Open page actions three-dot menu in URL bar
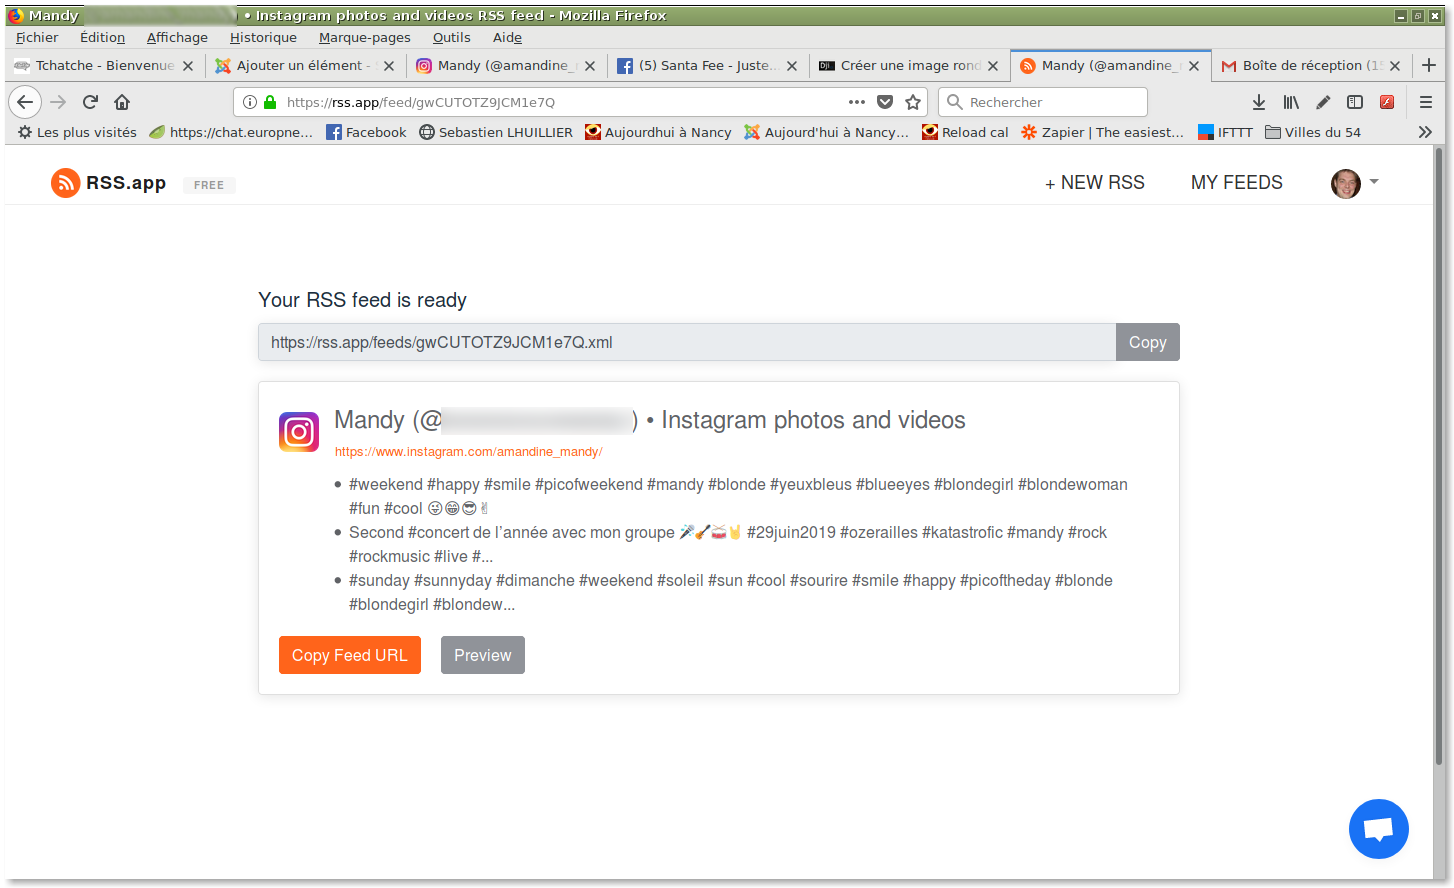The height and width of the screenshot is (888, 1454). (x=857, y=102)
